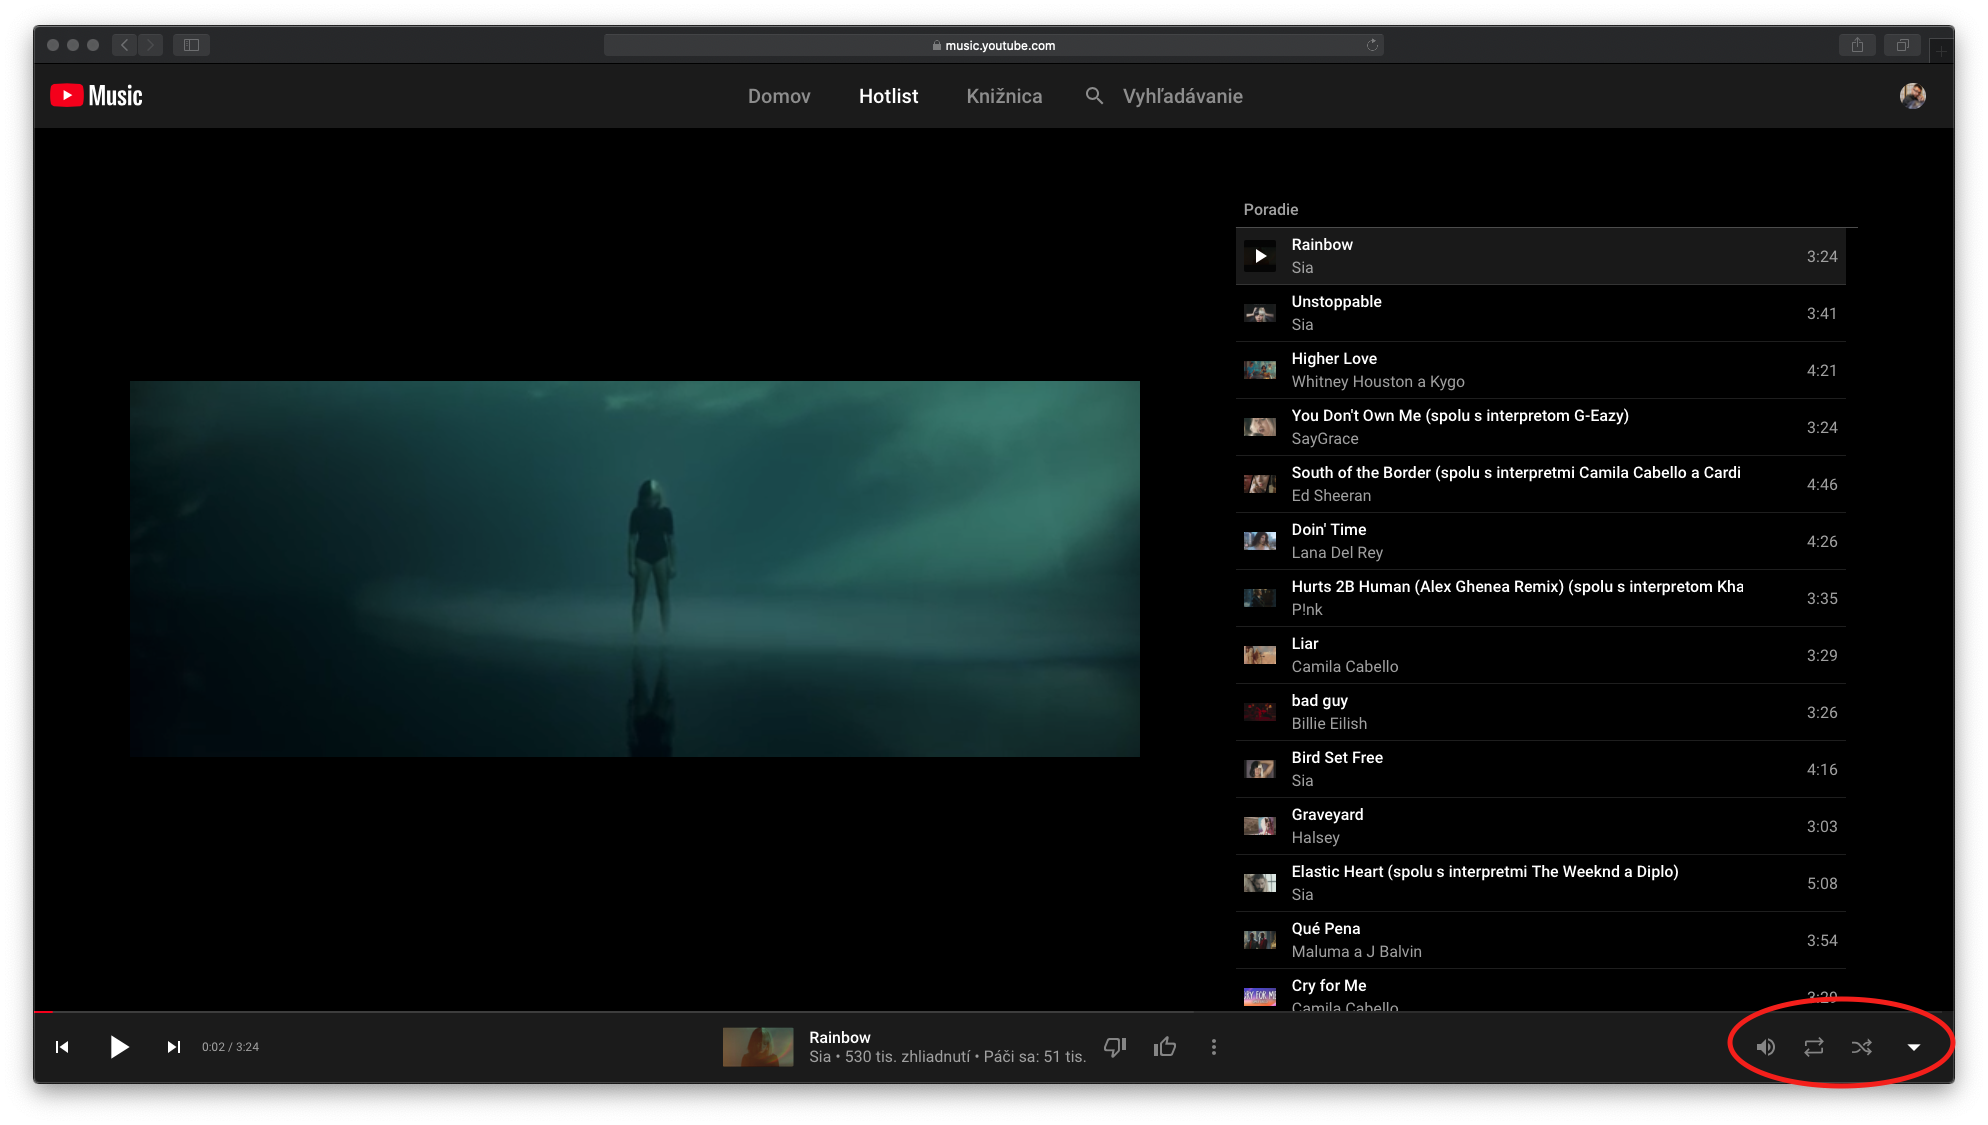Select Unstoppable by Sia in queue

click(x=1540, y=313)
